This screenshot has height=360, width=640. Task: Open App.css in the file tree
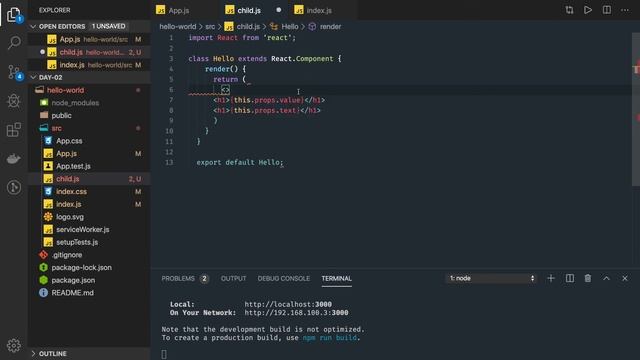[89, 141]
